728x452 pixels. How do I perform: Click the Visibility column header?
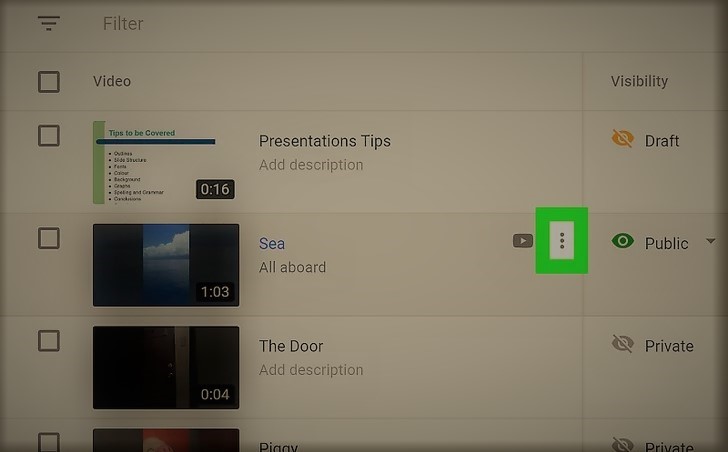coord(639,81)
